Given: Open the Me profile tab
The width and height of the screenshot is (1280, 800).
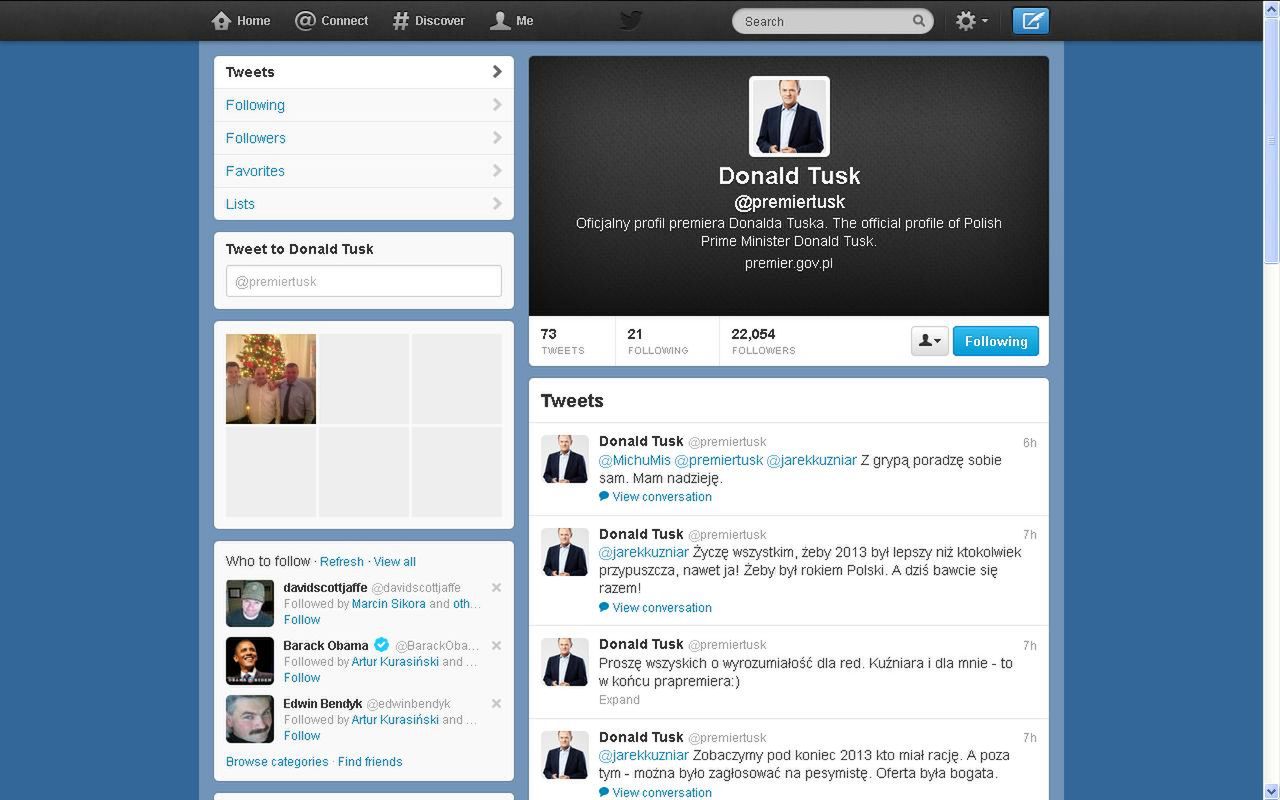Looking at the screenshot, I should point(512,20).
